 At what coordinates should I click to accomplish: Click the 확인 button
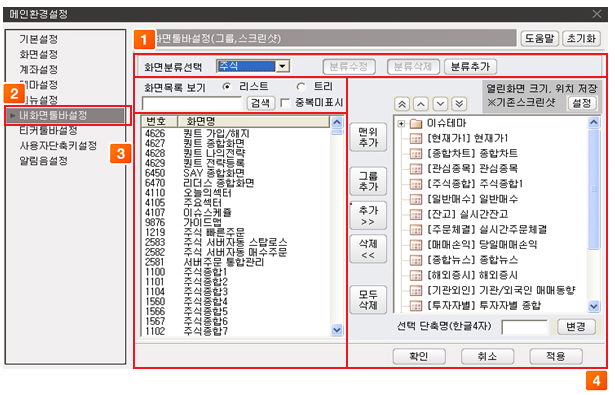419,357
